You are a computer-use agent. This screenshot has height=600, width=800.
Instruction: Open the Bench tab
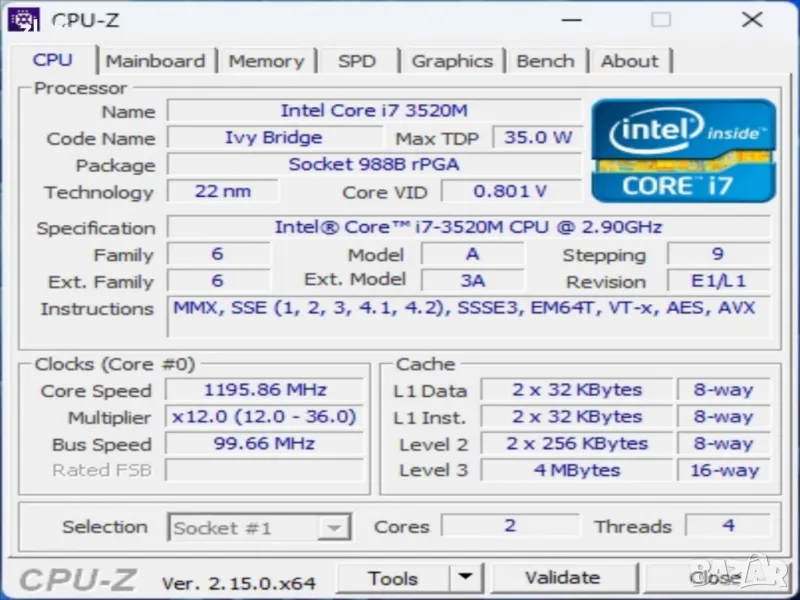(x=545, y=61)
